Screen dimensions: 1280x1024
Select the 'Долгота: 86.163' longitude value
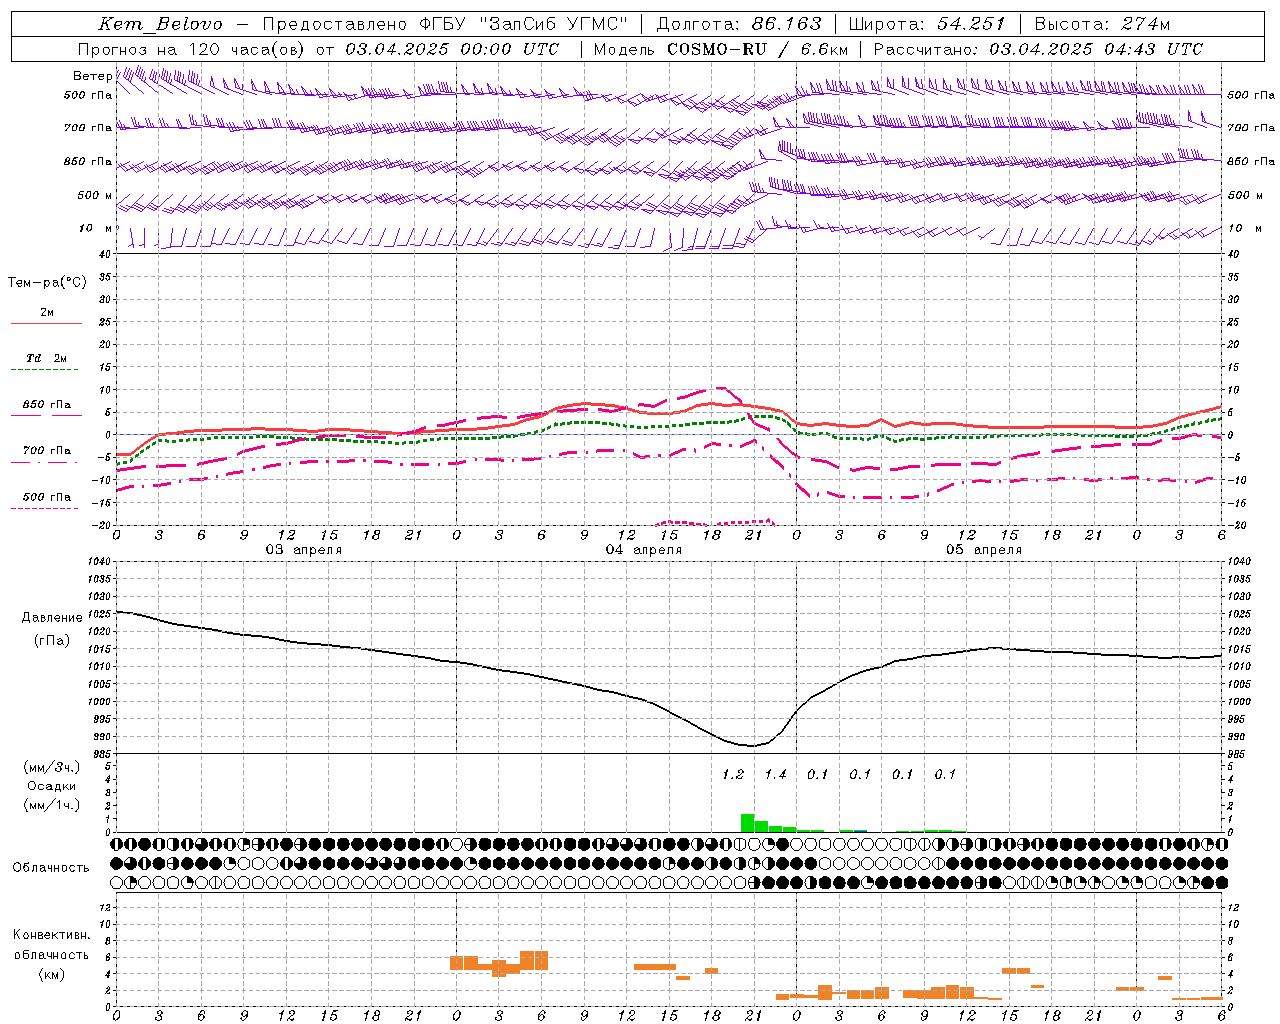(739, 24)
